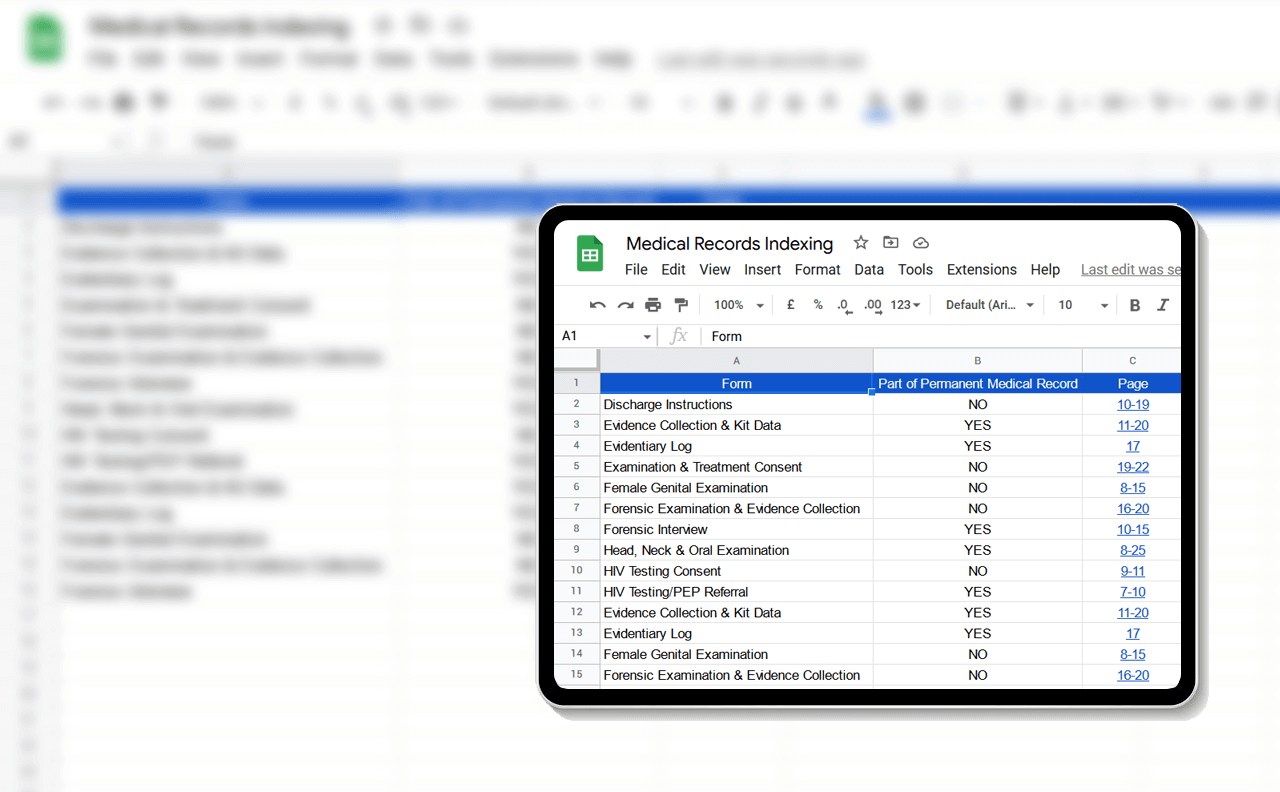Click the Redo arrow icon

pyautogui.click(x=625, y=305)
